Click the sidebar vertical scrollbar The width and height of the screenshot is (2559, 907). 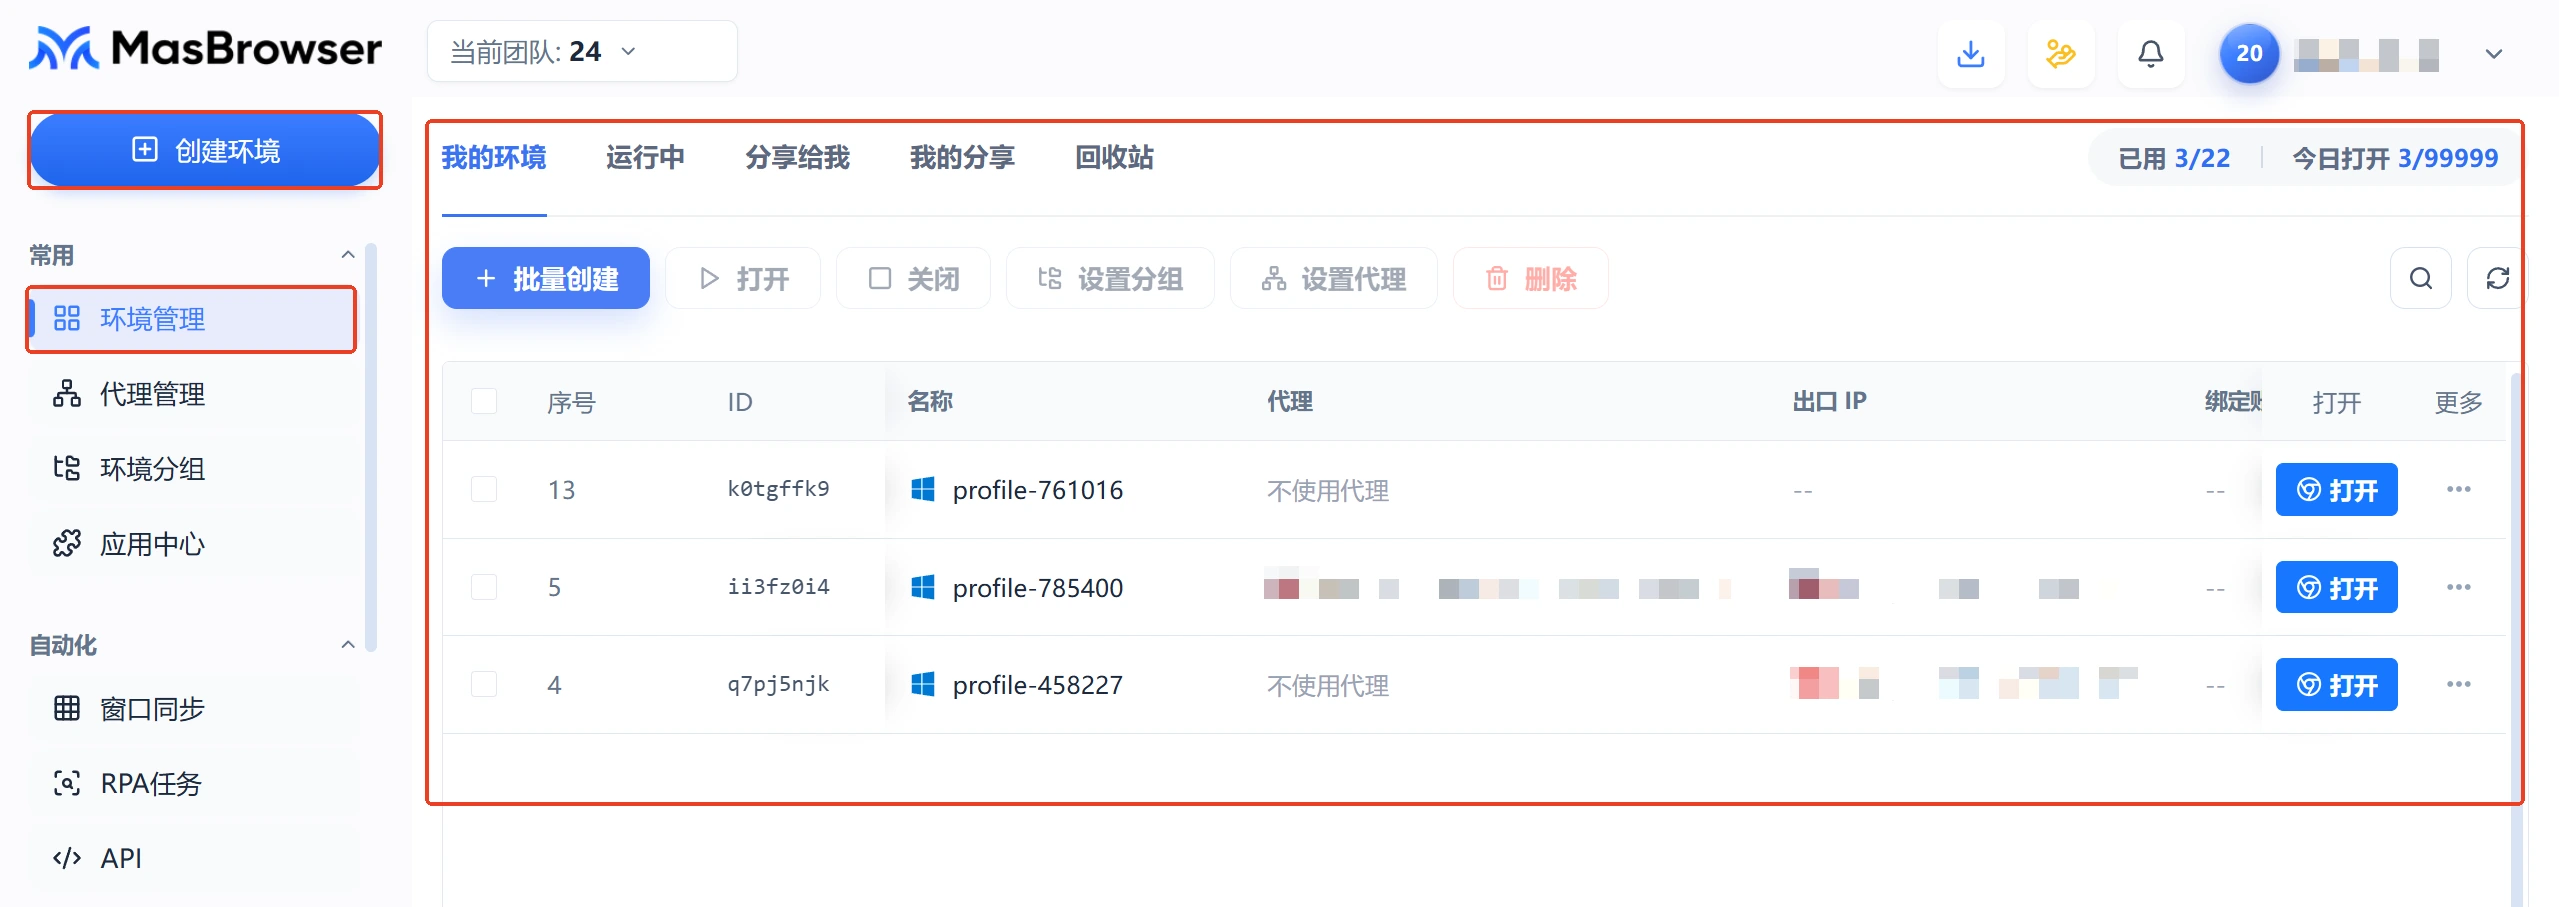coord(371,448)
